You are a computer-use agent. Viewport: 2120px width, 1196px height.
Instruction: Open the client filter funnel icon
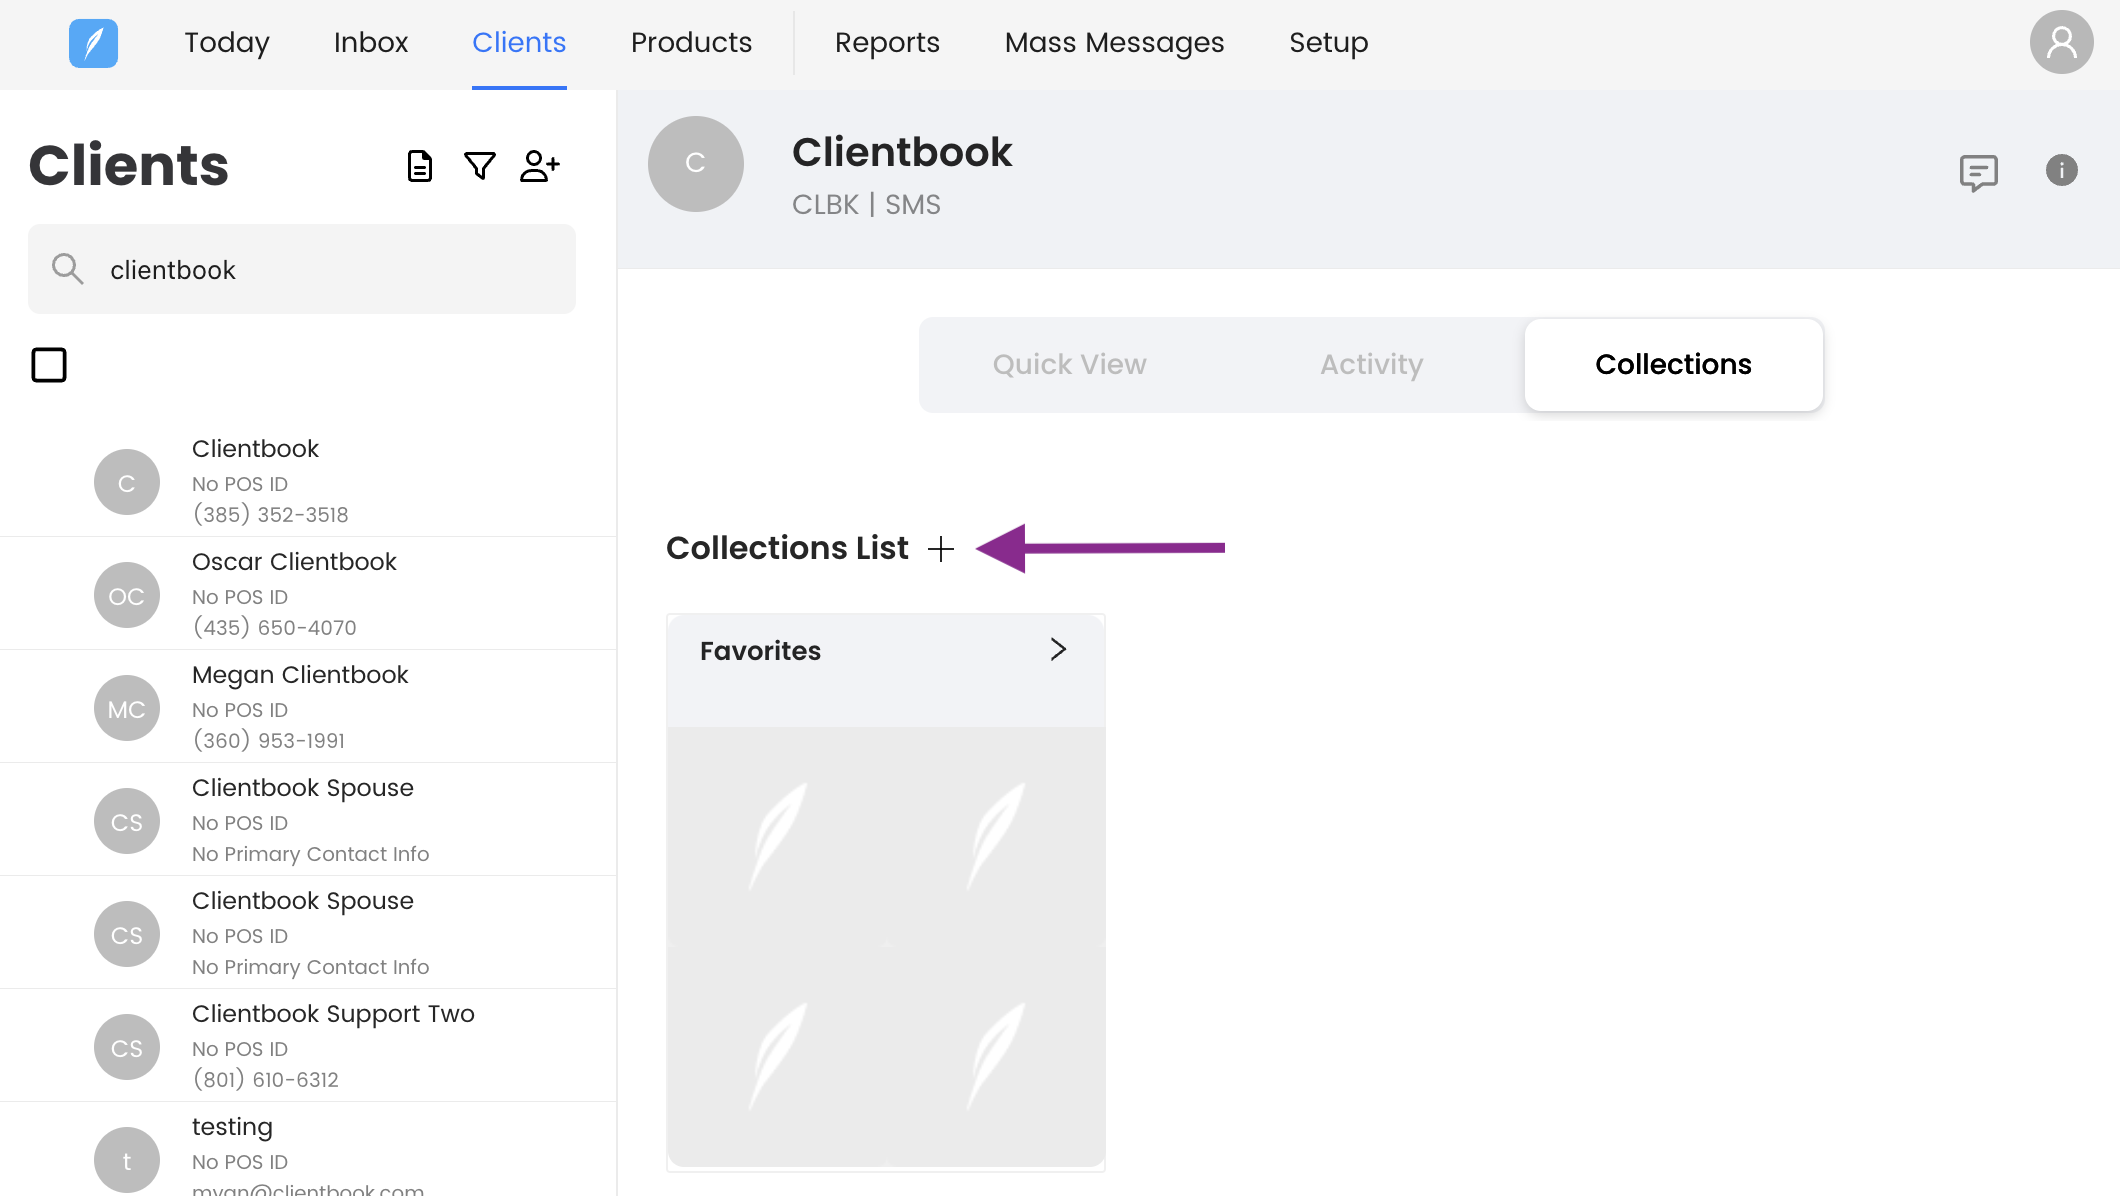click(x=480, y=166)
